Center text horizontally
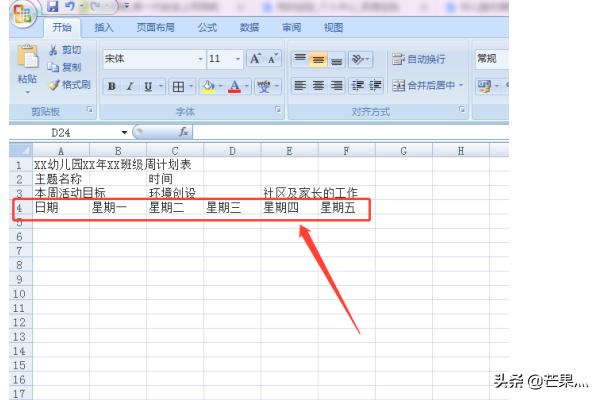The image size is (600, 400). [x=318, y=85]
